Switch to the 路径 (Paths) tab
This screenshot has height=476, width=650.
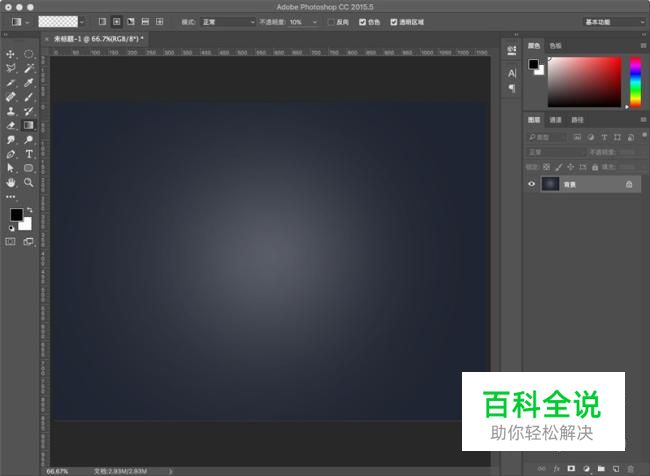[x=576, y=120]
